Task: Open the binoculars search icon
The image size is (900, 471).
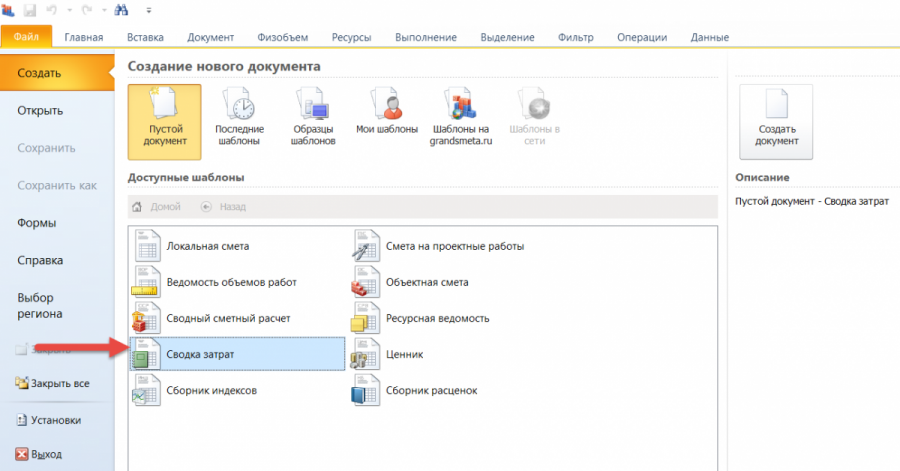Action: coord(122,10)
